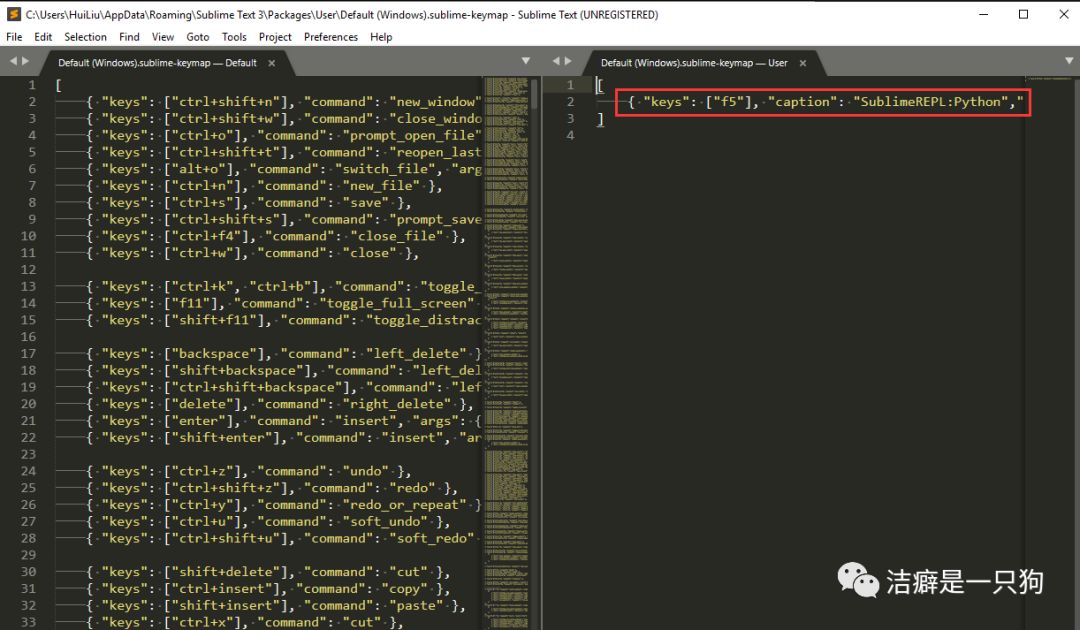
Task: Click the "new_file" command text
Action: point(381,186)
